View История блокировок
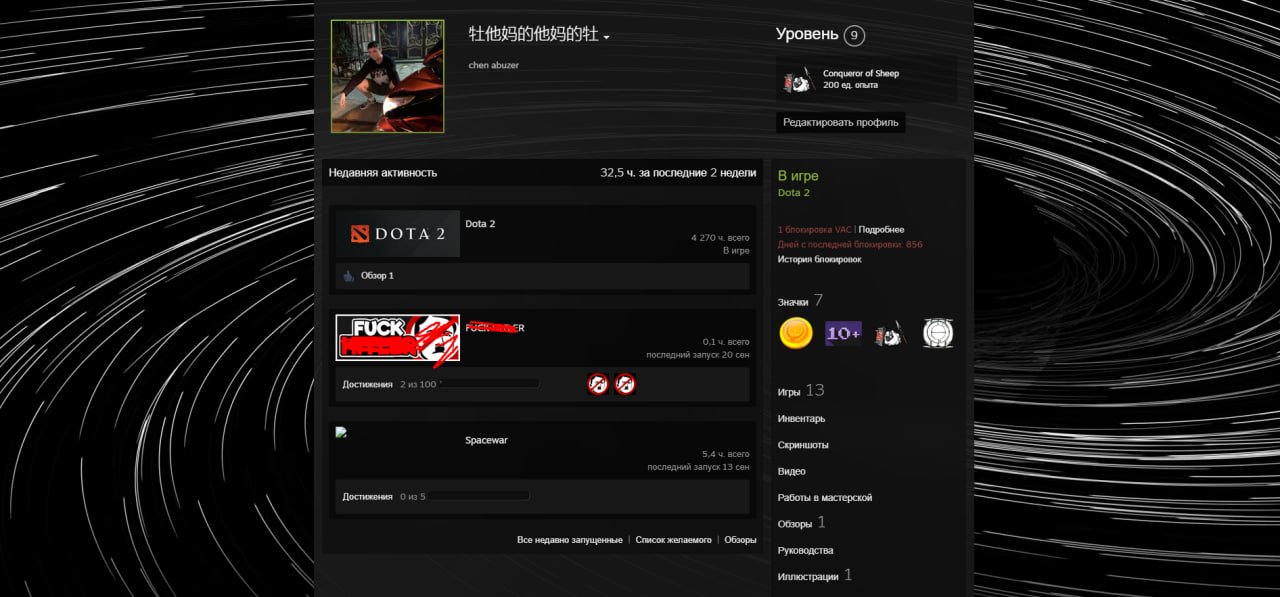The height and width of the screenshot is (597, 1280). 819,259
